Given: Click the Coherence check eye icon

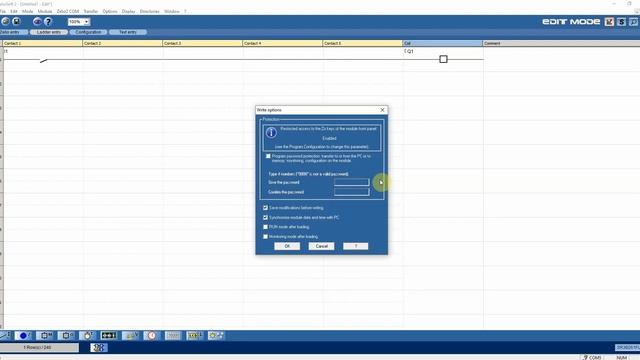Looking at the screenshot, I should [x=37, y=21].
